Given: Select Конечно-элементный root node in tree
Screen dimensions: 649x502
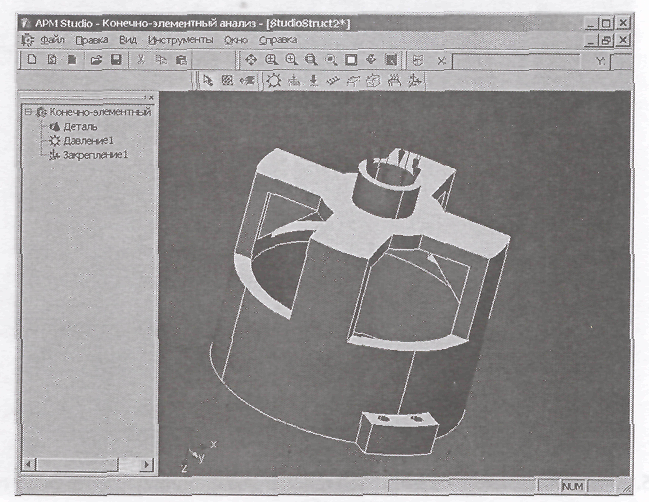Looking at the screenshot, I should (101, 112).
